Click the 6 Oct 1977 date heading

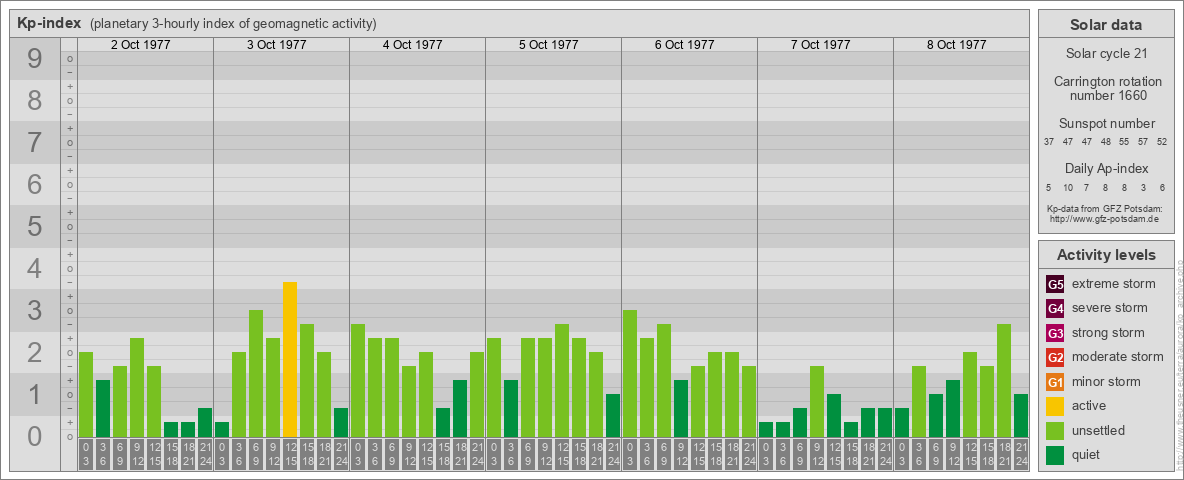(684, 45)
